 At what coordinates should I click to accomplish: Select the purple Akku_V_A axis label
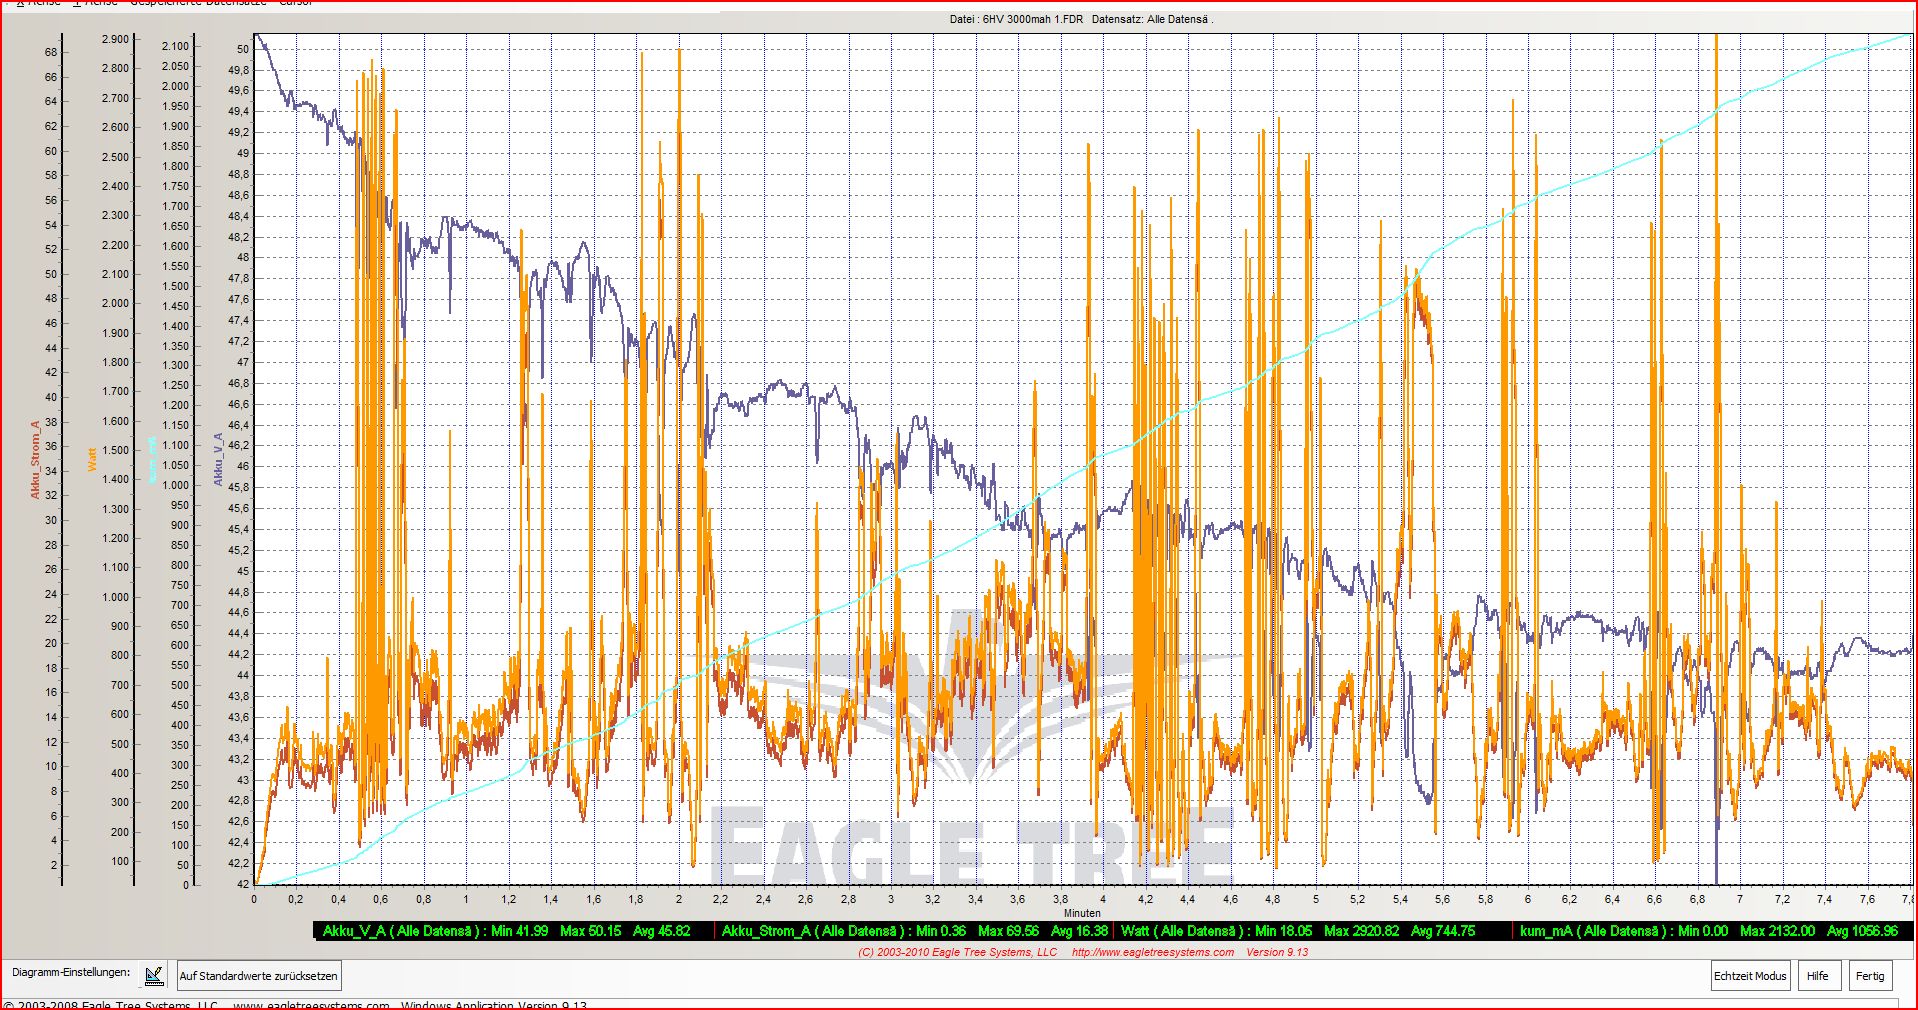(x=218, y=460)
